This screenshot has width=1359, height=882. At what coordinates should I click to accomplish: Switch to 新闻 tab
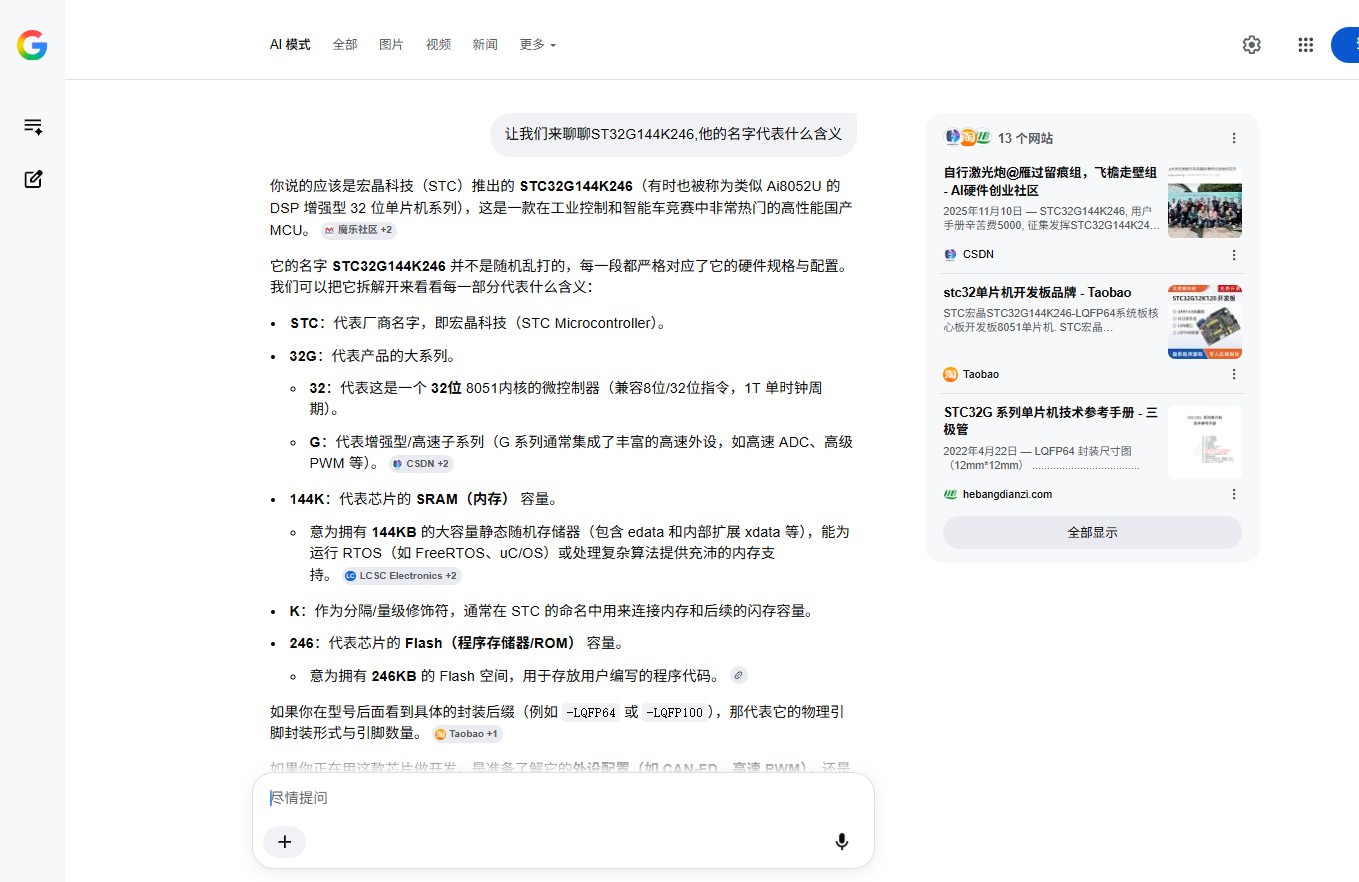click(485, 45)
